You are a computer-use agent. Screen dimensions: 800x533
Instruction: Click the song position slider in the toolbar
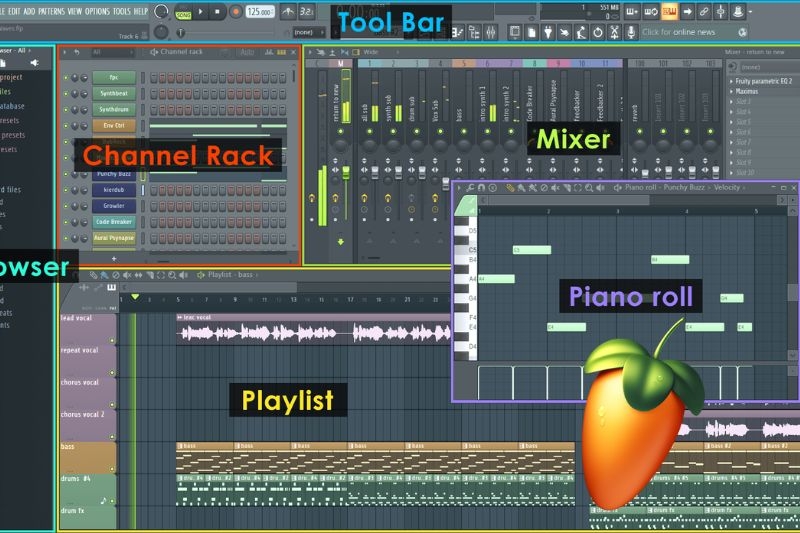click(230, 33)
